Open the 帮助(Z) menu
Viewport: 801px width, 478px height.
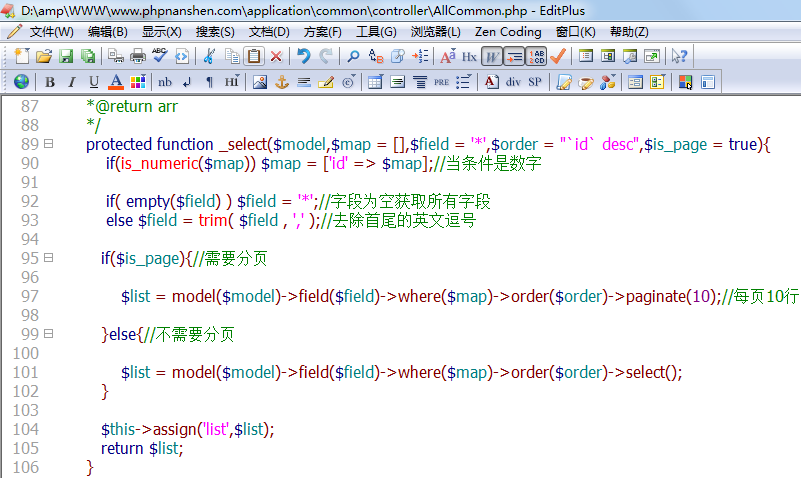click(629, 32)
